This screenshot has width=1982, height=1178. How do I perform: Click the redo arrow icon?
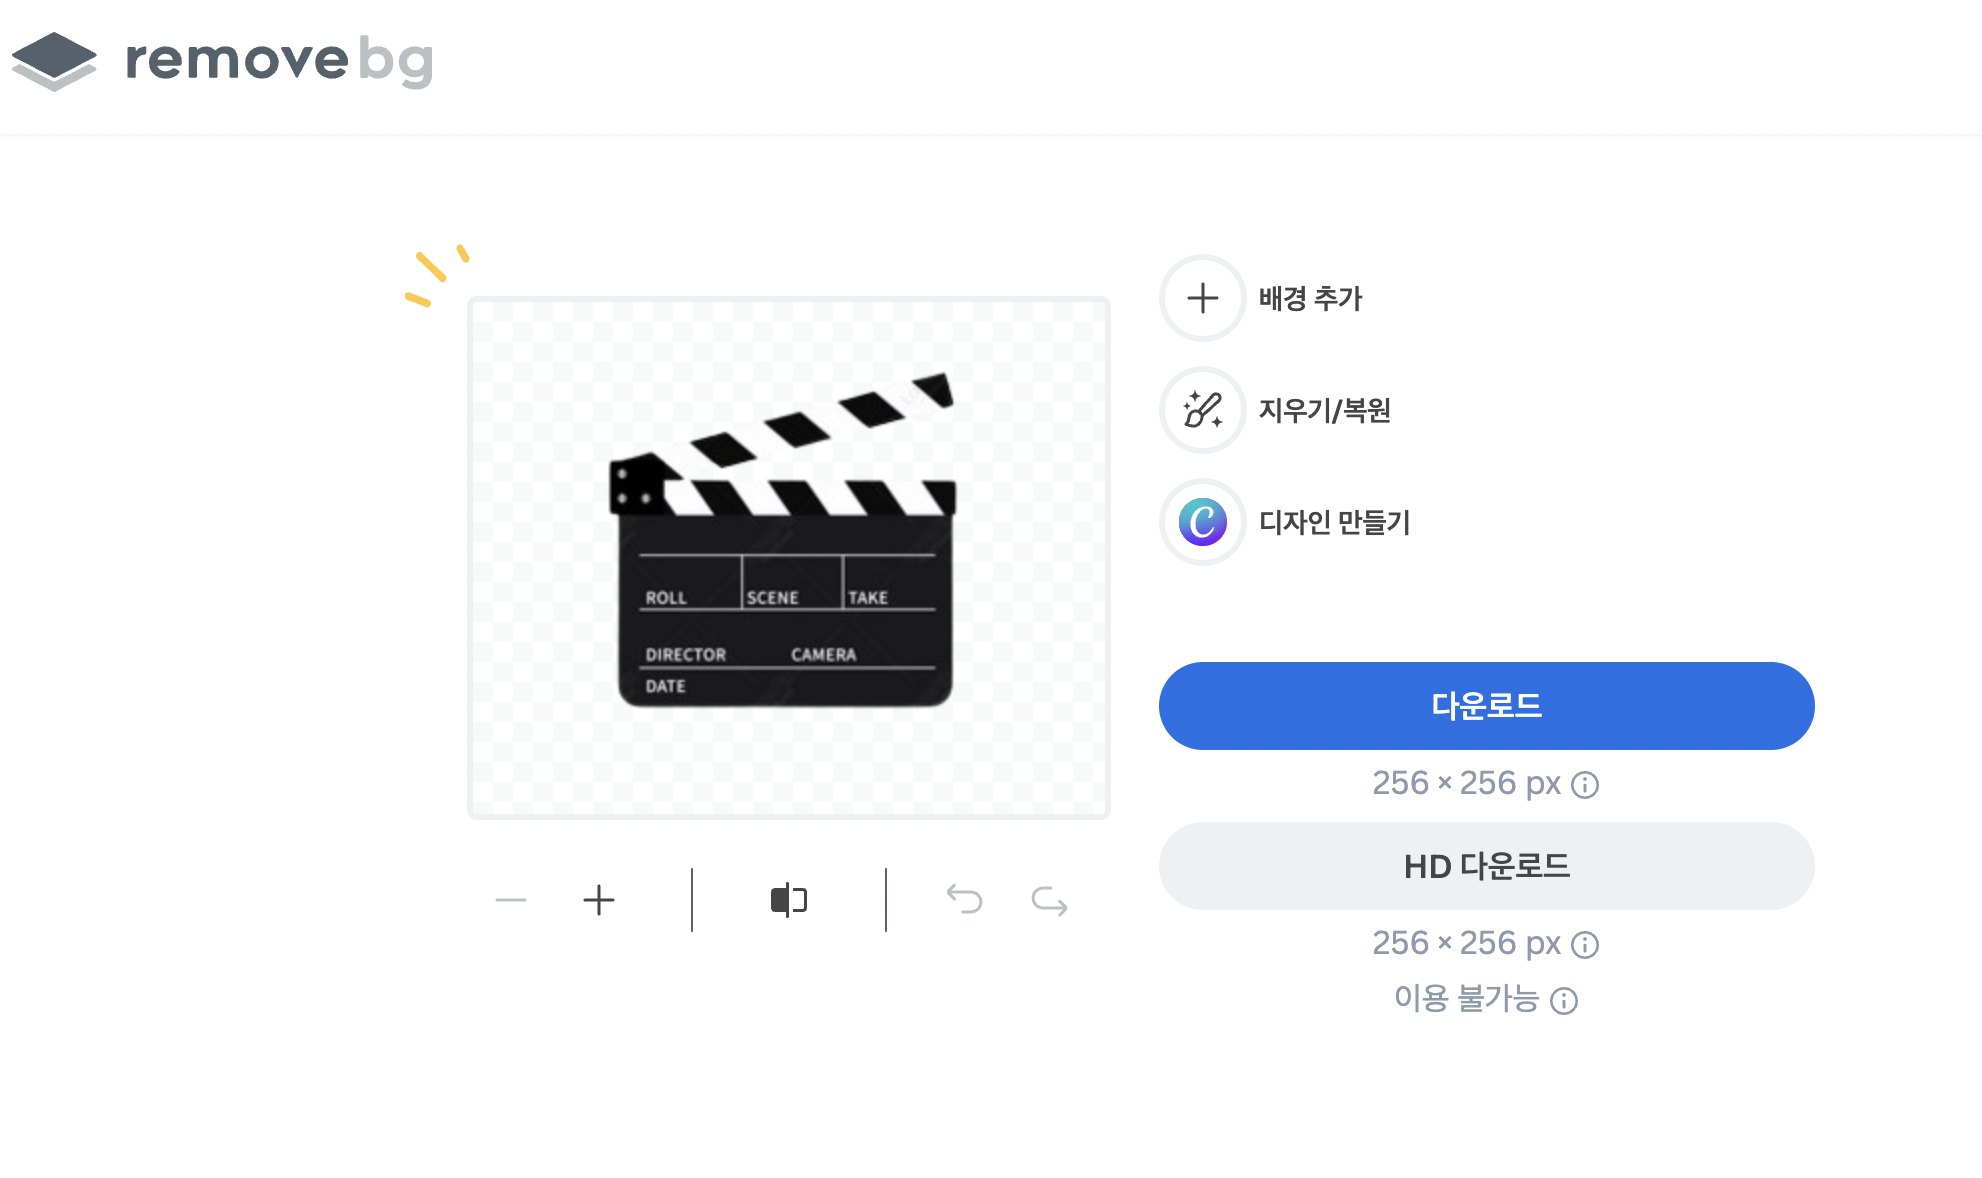point(1049,901)
